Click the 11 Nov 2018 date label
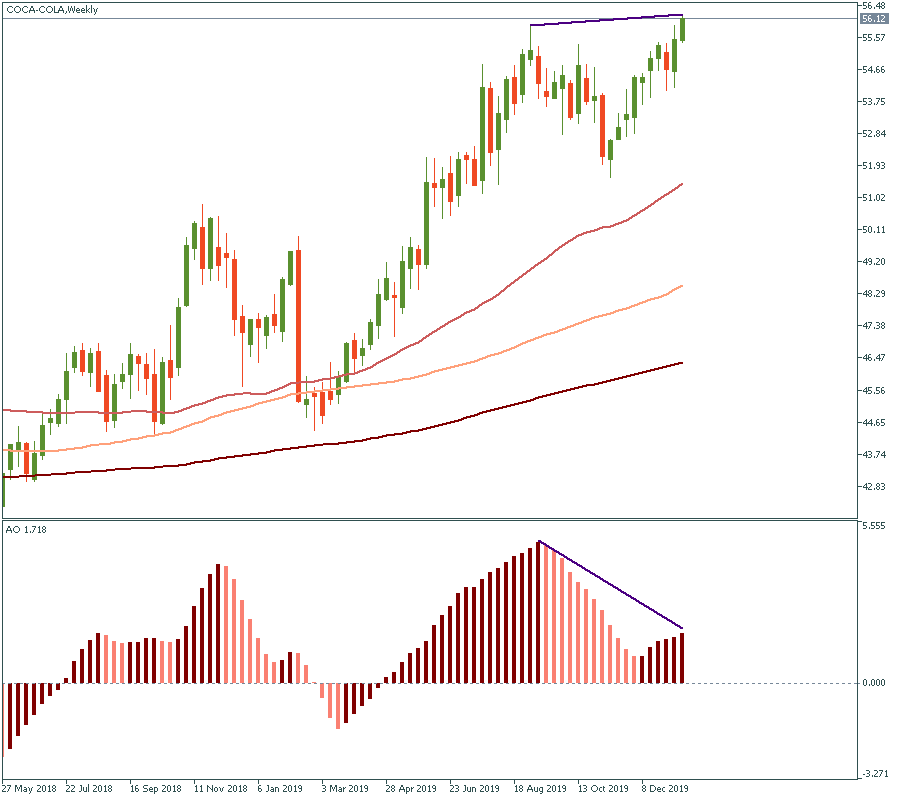 coord(220,787)
